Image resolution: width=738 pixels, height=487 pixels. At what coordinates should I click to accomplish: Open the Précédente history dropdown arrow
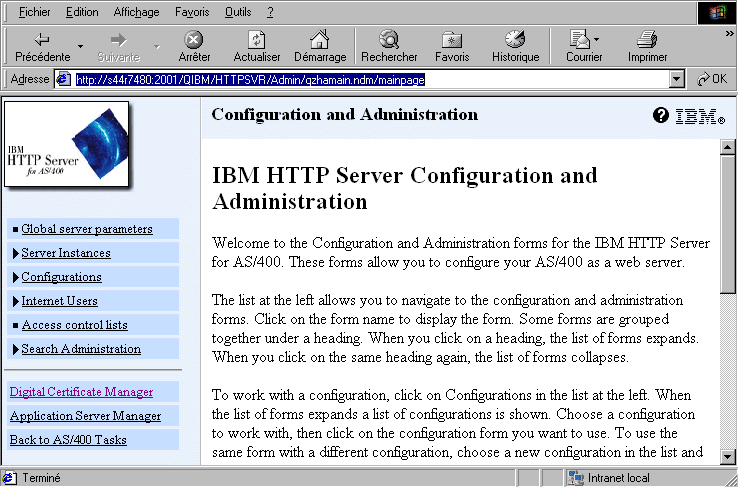80,46
